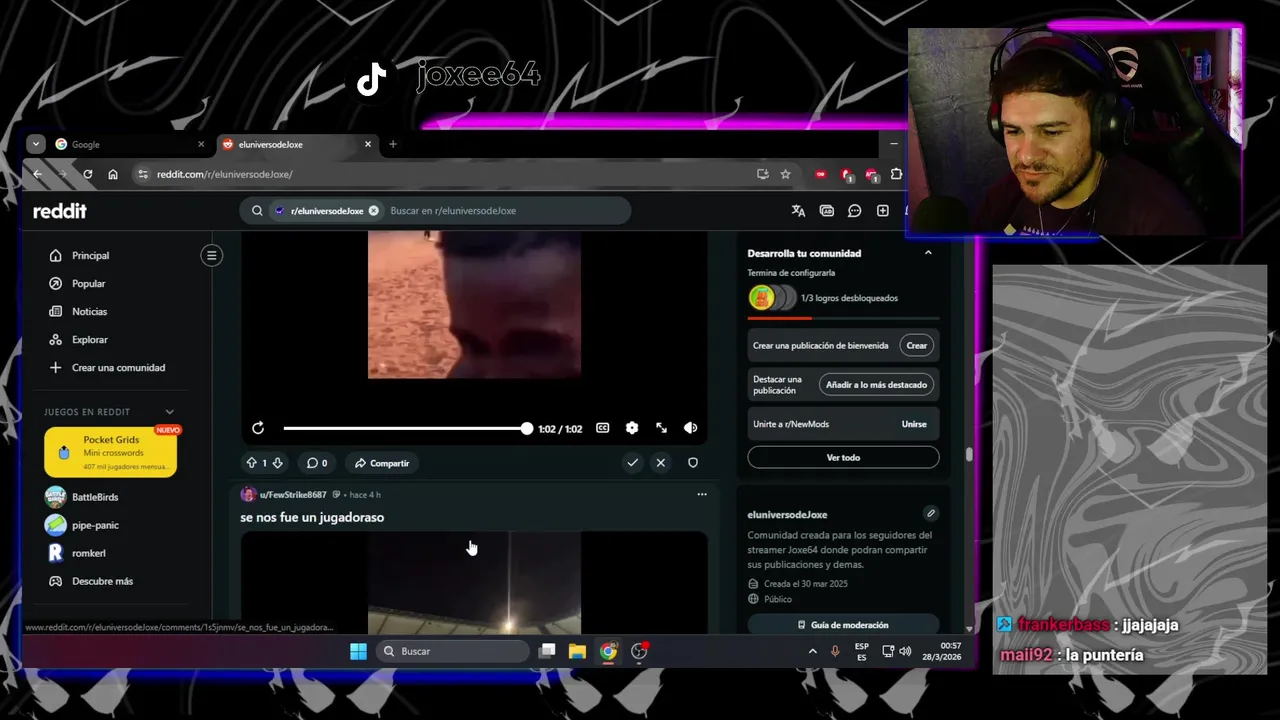This screenshot has width=1280, height=720.
Task: Go back in the browser
Action: 38,174
